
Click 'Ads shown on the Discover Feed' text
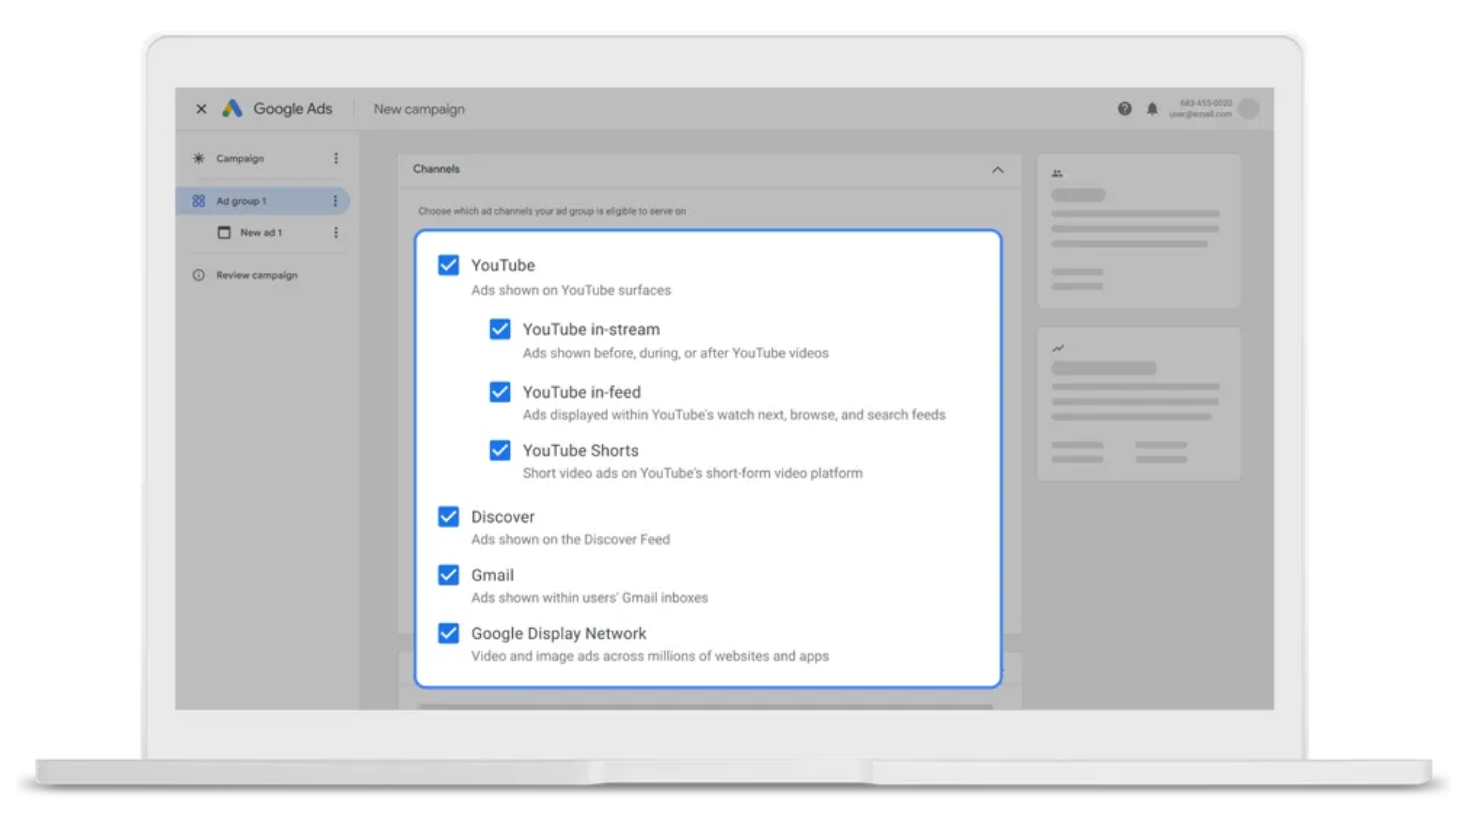(570, 539)
